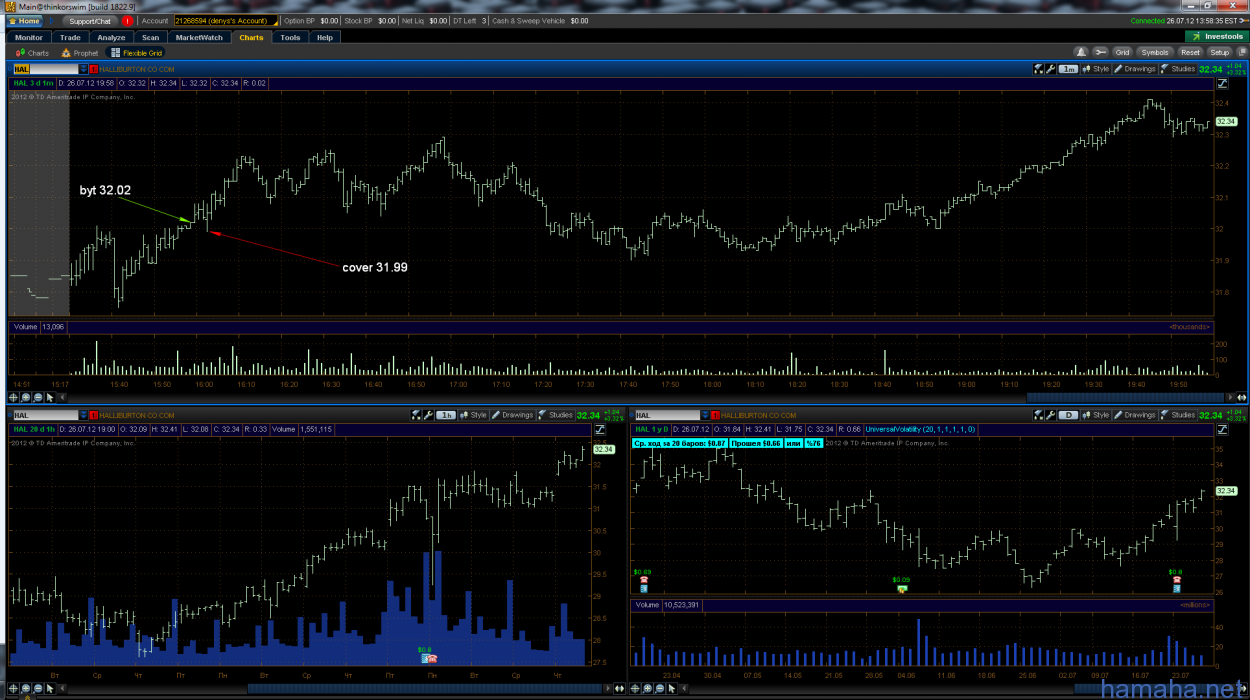Open Studies menu of top chart
Image resolution: width=1250 pixels, height=700 pixels.
[x=1179, y=69]
